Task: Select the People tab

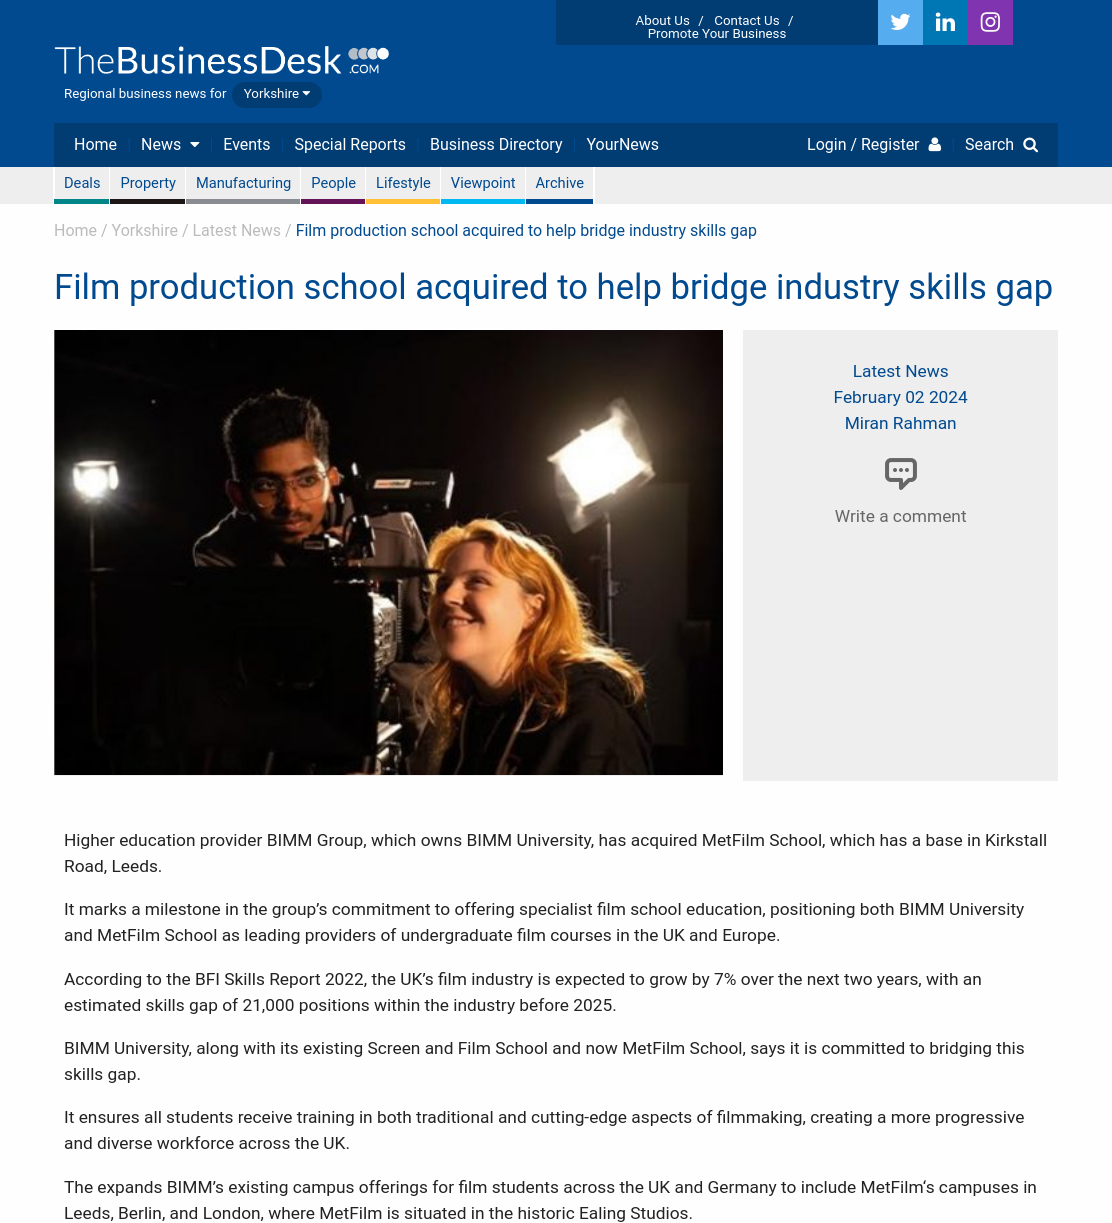Action: point(333,184)
